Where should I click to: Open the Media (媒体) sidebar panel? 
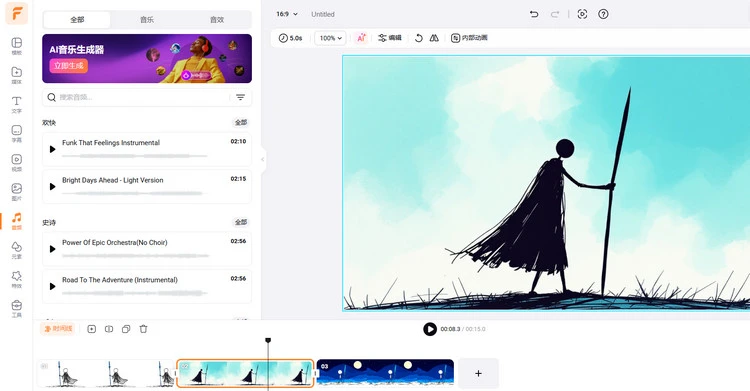(x=16, y=75)
